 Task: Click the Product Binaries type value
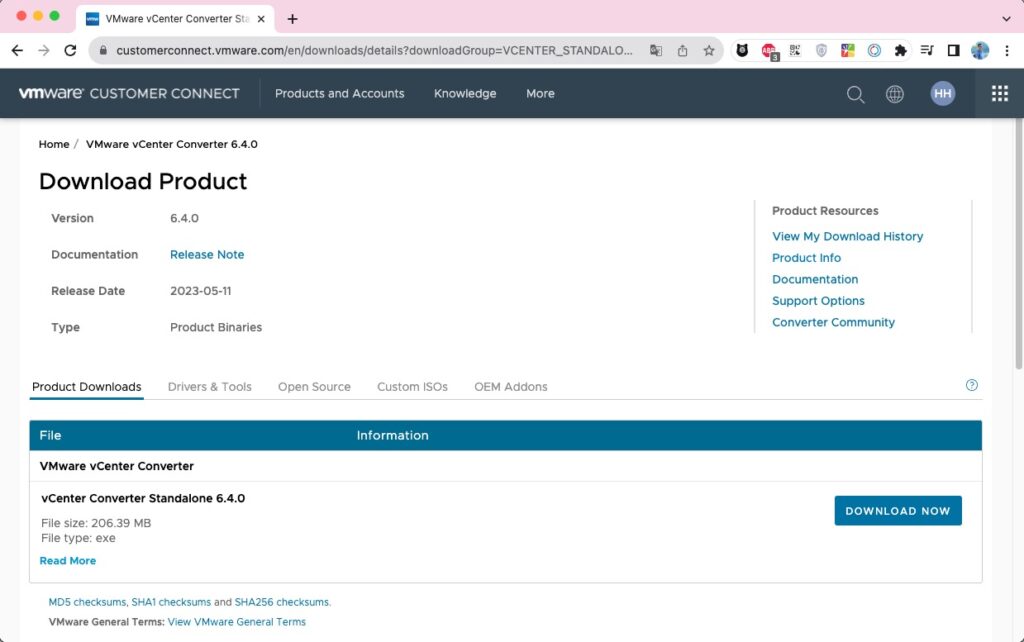(216, 328)
